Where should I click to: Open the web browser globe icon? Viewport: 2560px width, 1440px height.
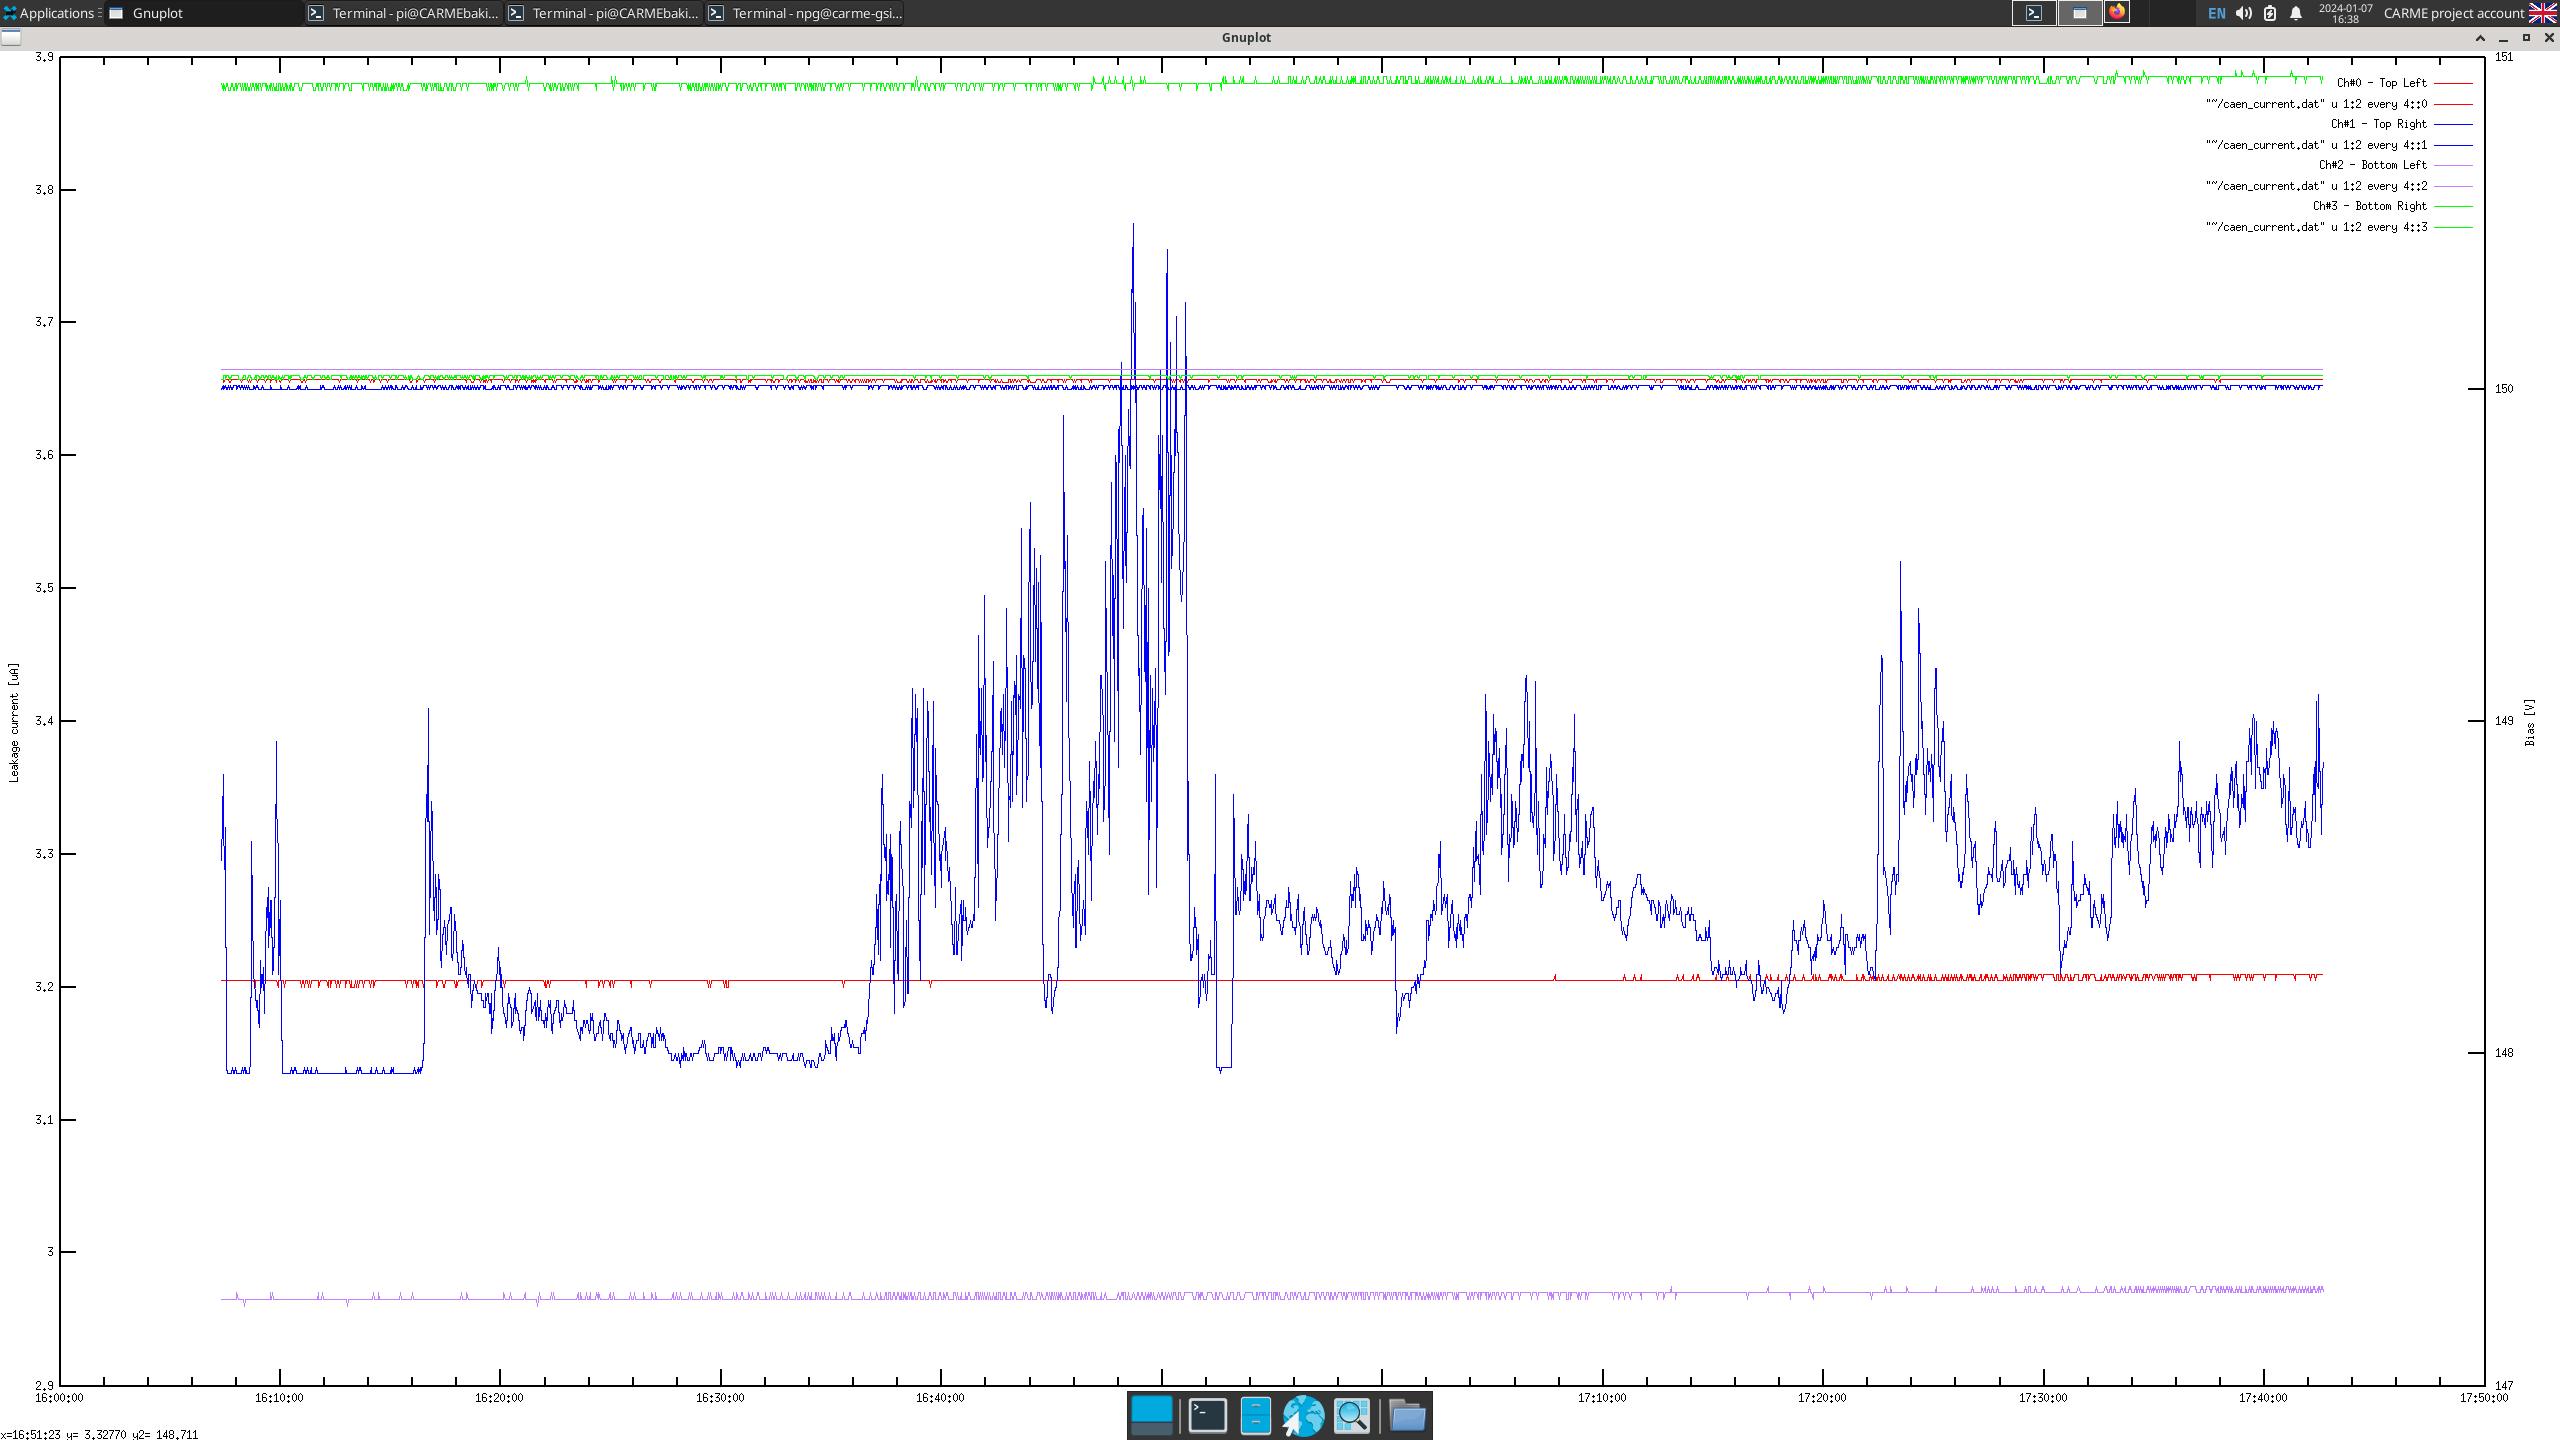pyautogui.click(x=1303, y=1415)
